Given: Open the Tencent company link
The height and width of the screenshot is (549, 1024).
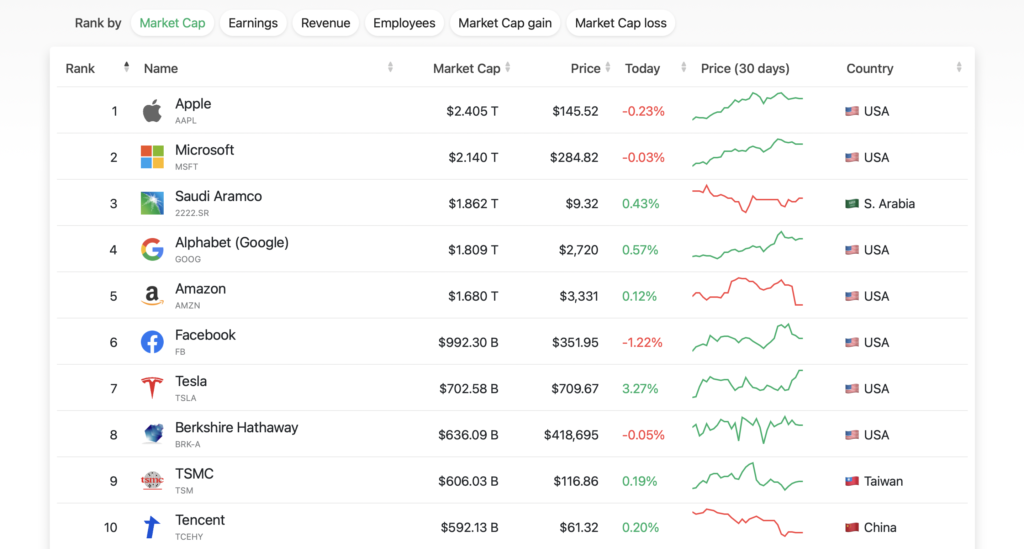Looking at the screenshot, I should (200, 520).
